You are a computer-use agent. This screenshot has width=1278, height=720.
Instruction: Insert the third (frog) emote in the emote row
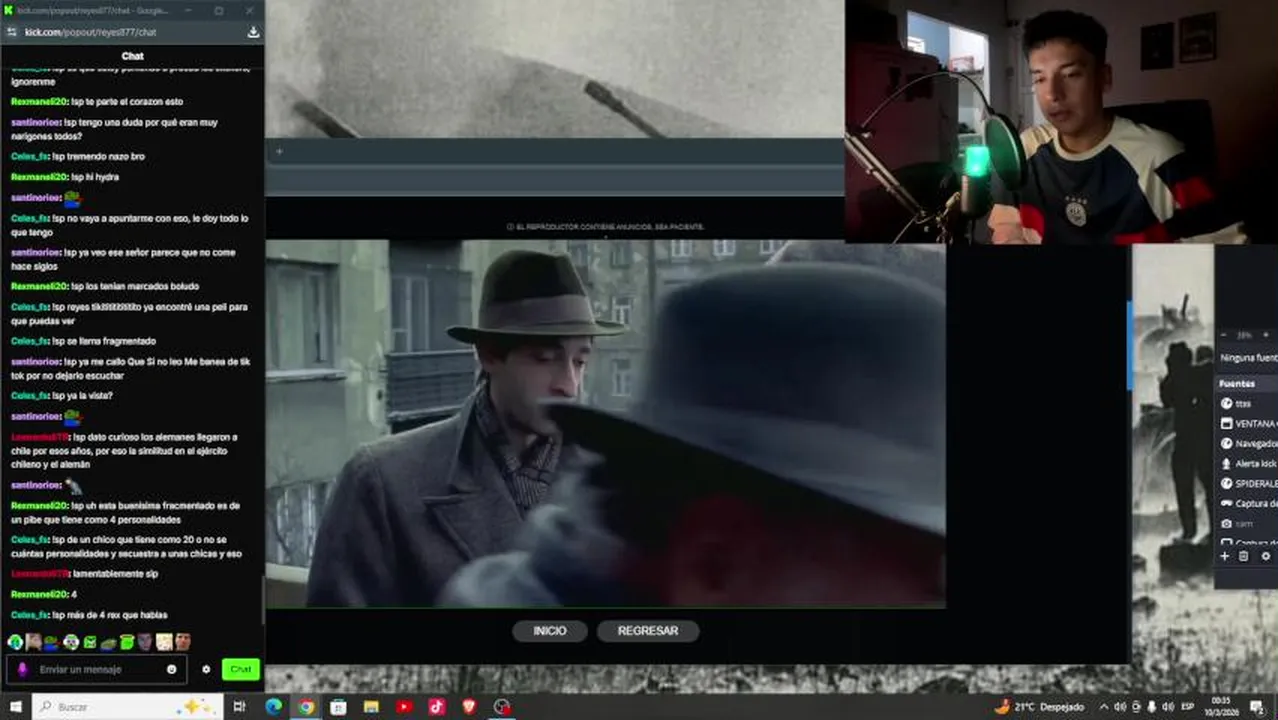point(52,642)
